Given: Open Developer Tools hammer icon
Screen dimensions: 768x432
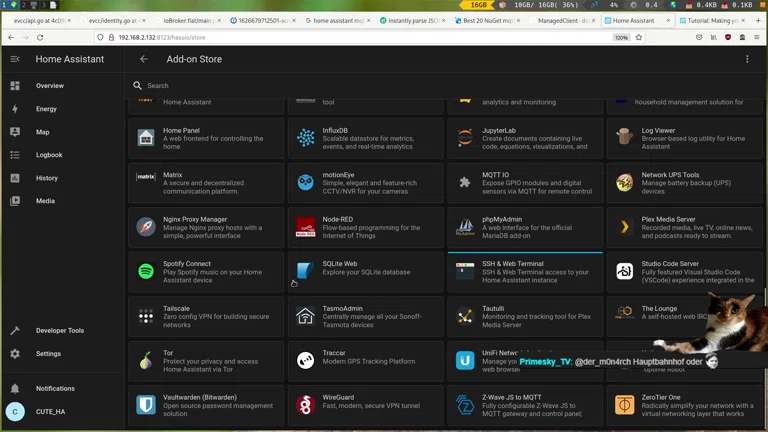Looking at the screenshot, I should [x=15, y=331].
